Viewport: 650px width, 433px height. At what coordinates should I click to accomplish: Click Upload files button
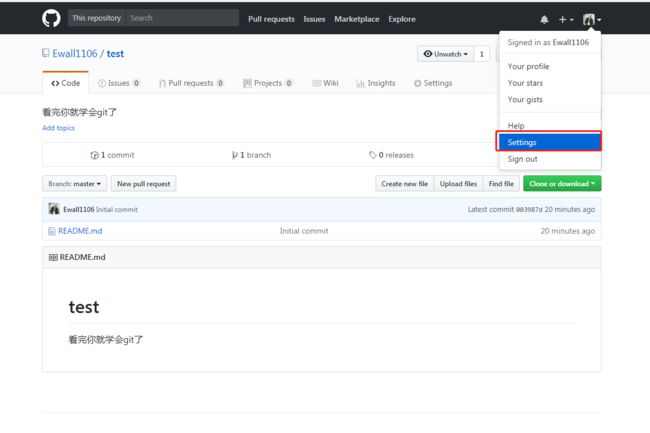pos(458,184)
